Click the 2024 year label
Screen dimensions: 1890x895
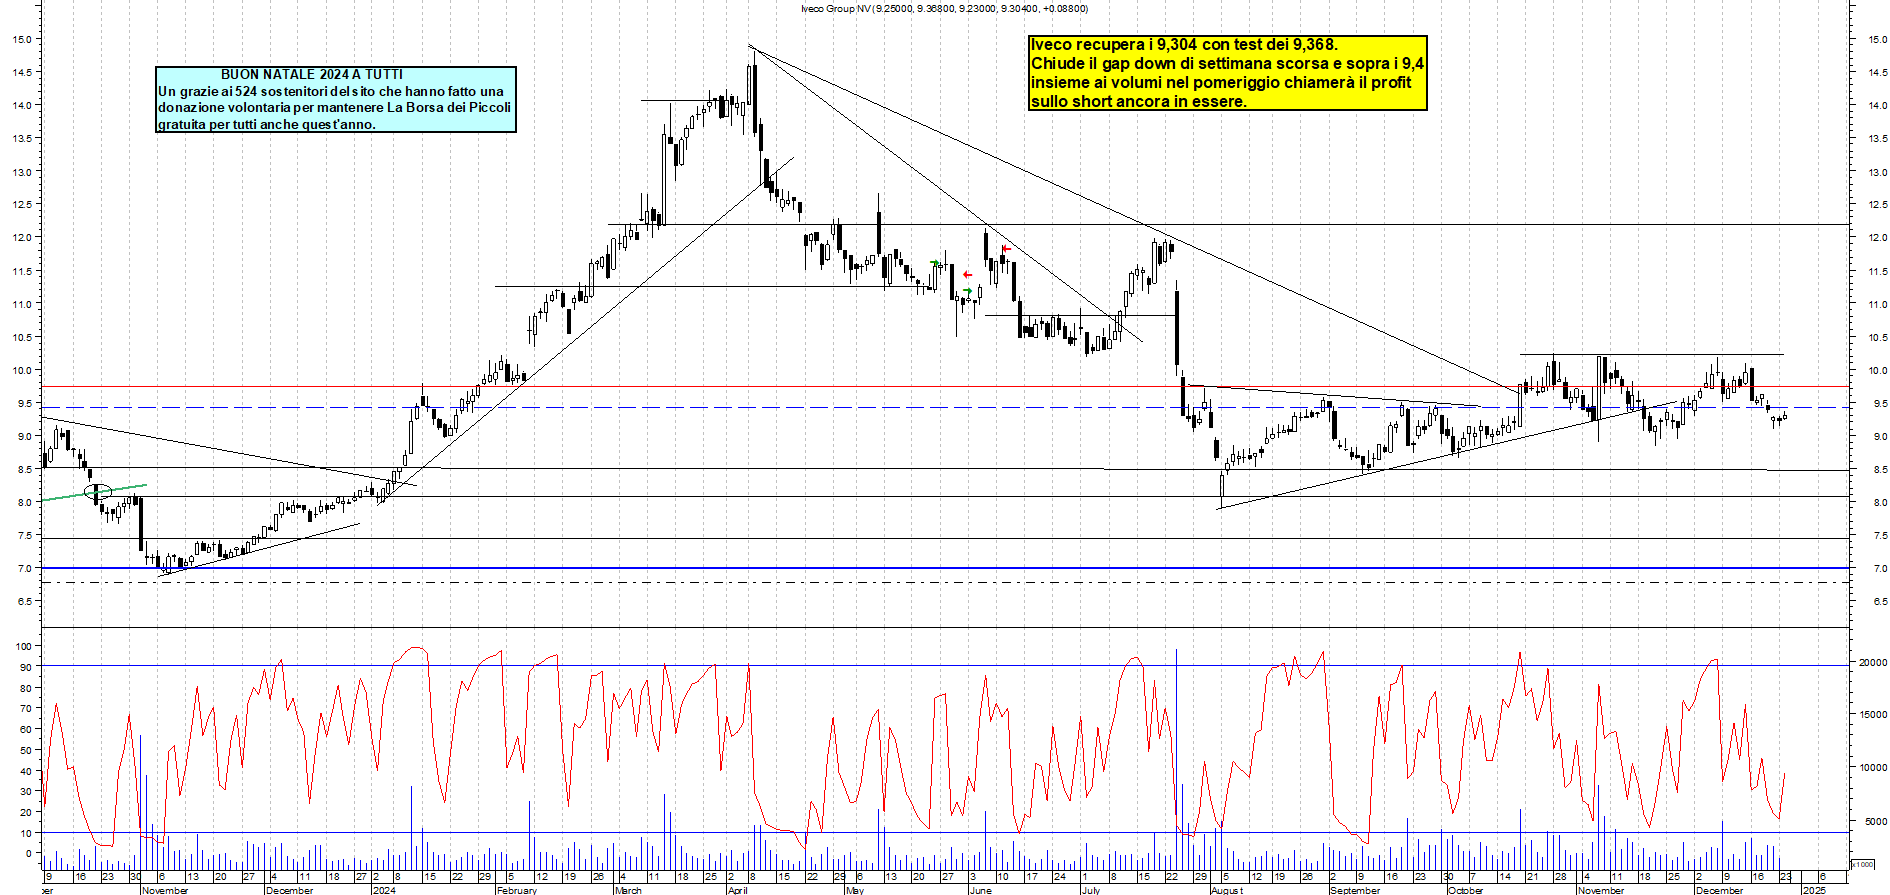(384, 890)
